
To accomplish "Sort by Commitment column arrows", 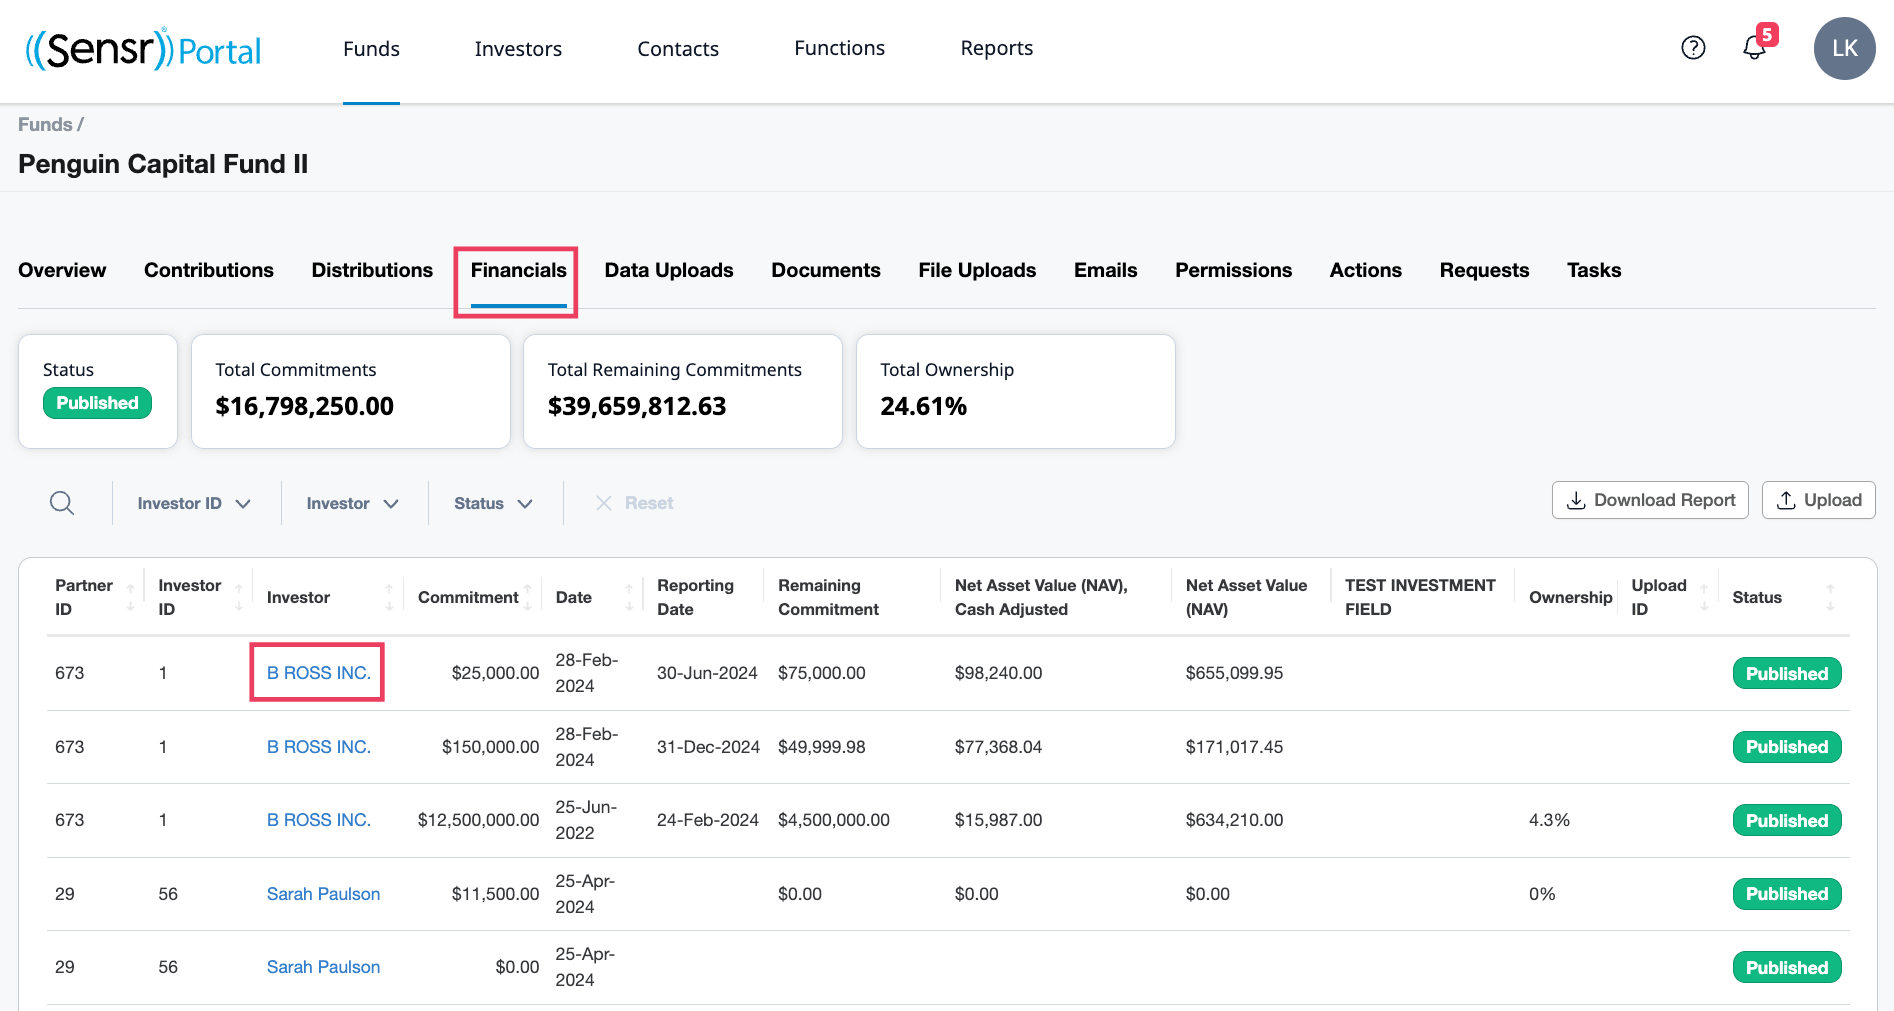I will point(528,598).
